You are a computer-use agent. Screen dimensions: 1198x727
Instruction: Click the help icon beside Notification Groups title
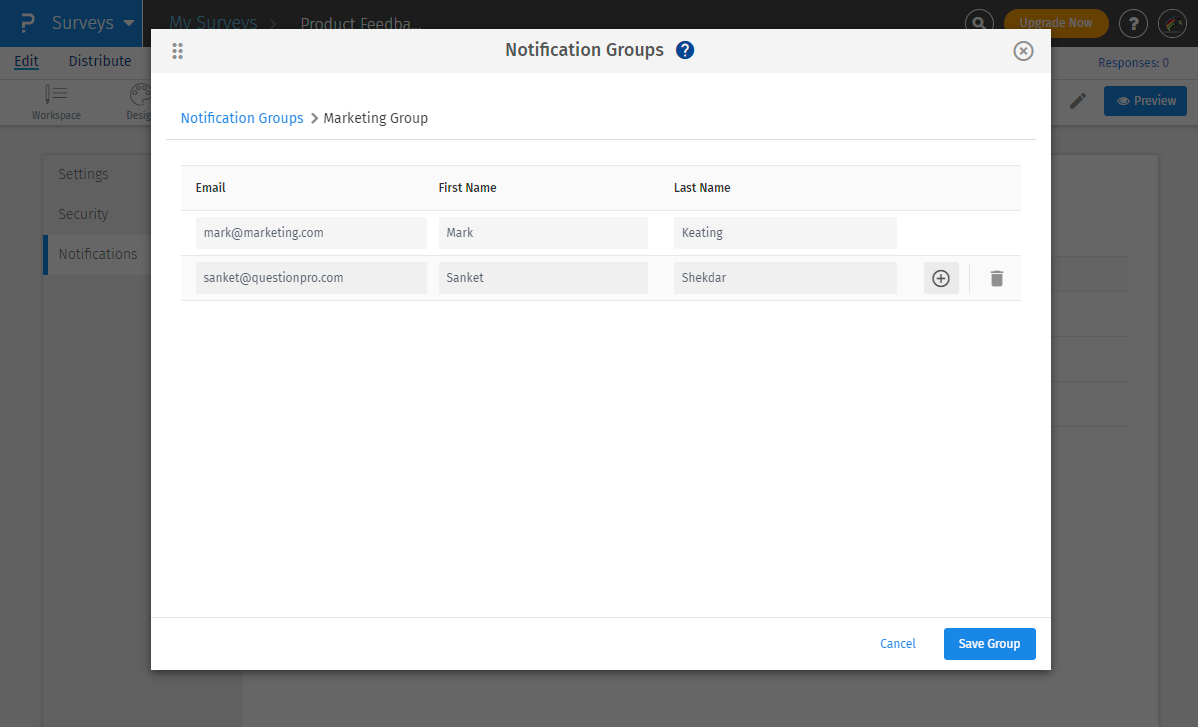[x=685, y=49]
